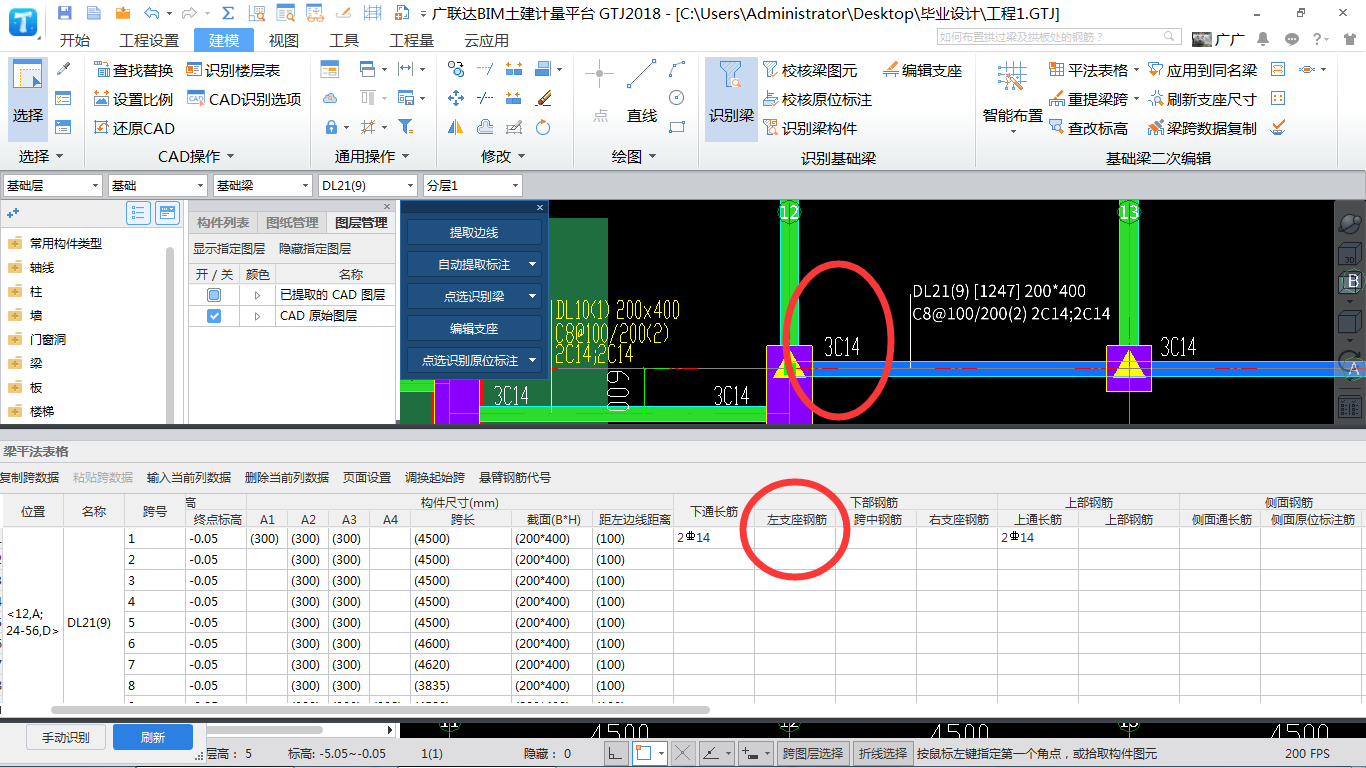The width and height of the screenshot is (1366, 768).
Task: Click the mirror tool in 修改 group
Action: coord(456,127)
